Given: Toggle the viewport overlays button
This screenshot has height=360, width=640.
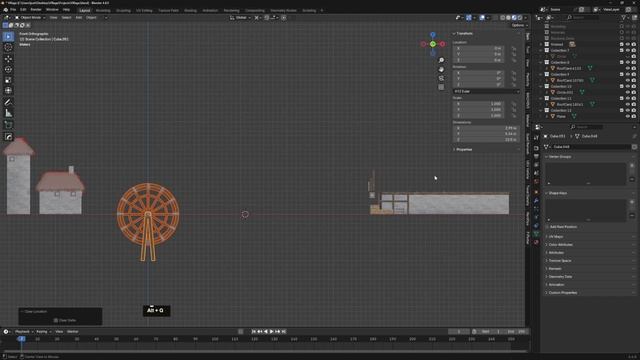Looking at the screenshot, I should 482,18.
